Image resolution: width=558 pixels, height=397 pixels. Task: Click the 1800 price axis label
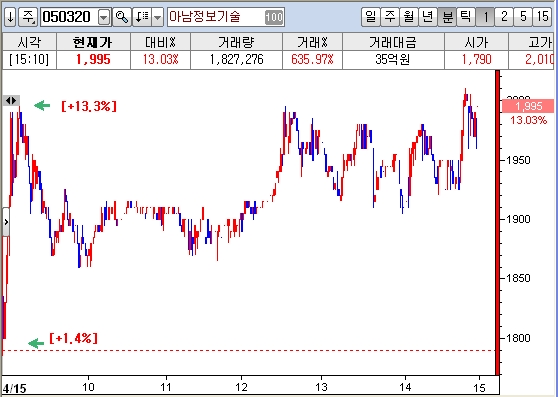(x=518, y=338)
